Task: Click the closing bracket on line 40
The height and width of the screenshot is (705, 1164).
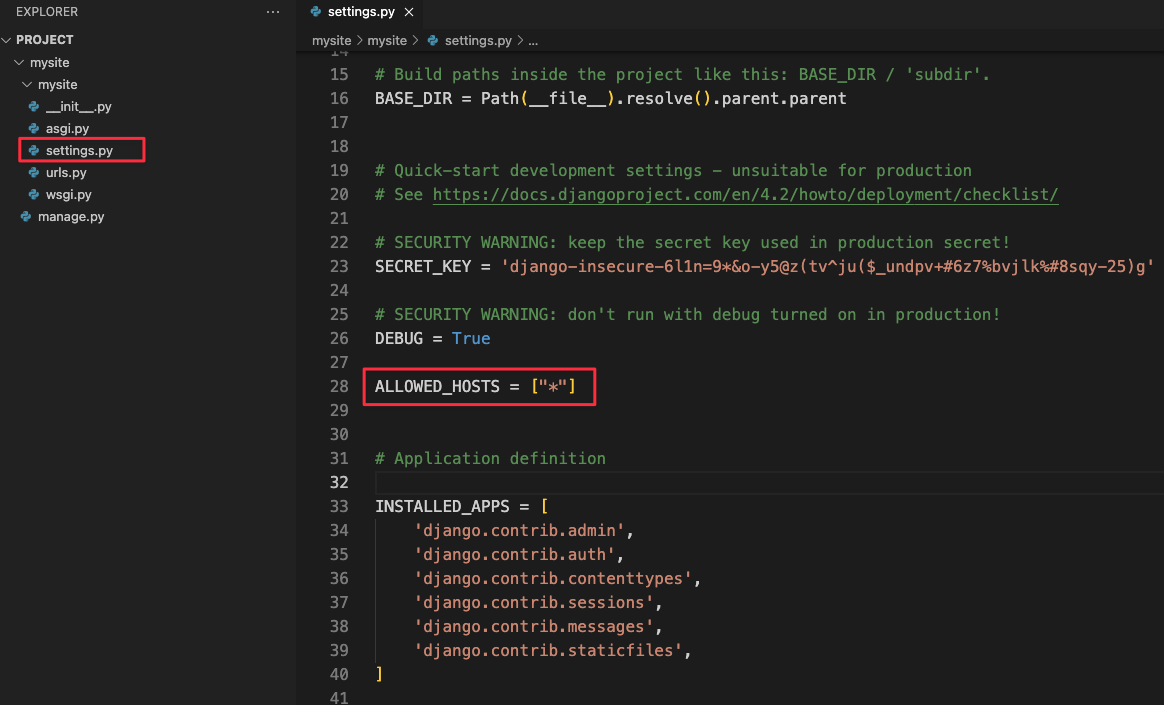Action: [379, 675]
